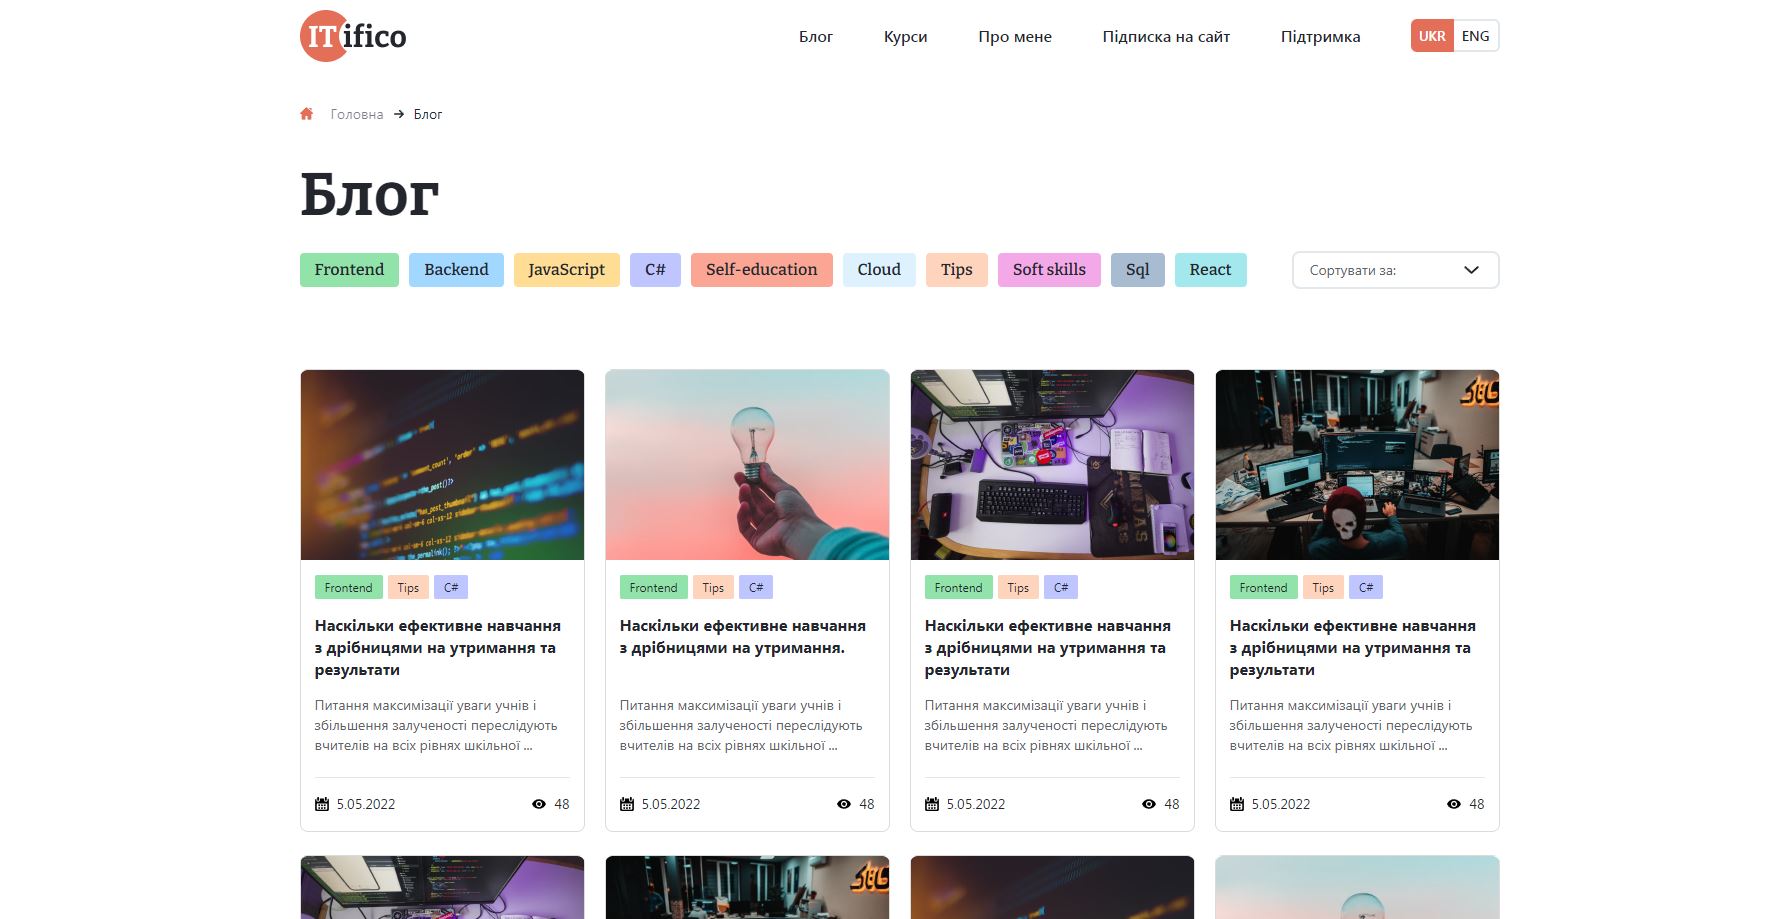Choose the Tips filter tag
The width and height of the screenshot is (1775, 919).
click(957, 270)
